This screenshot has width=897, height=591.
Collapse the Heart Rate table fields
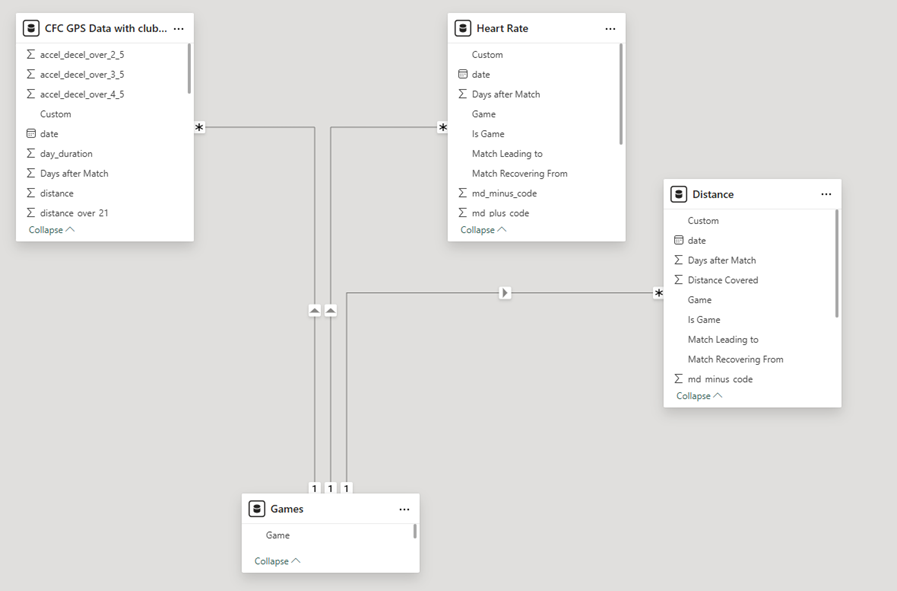[x=483, y=230]
